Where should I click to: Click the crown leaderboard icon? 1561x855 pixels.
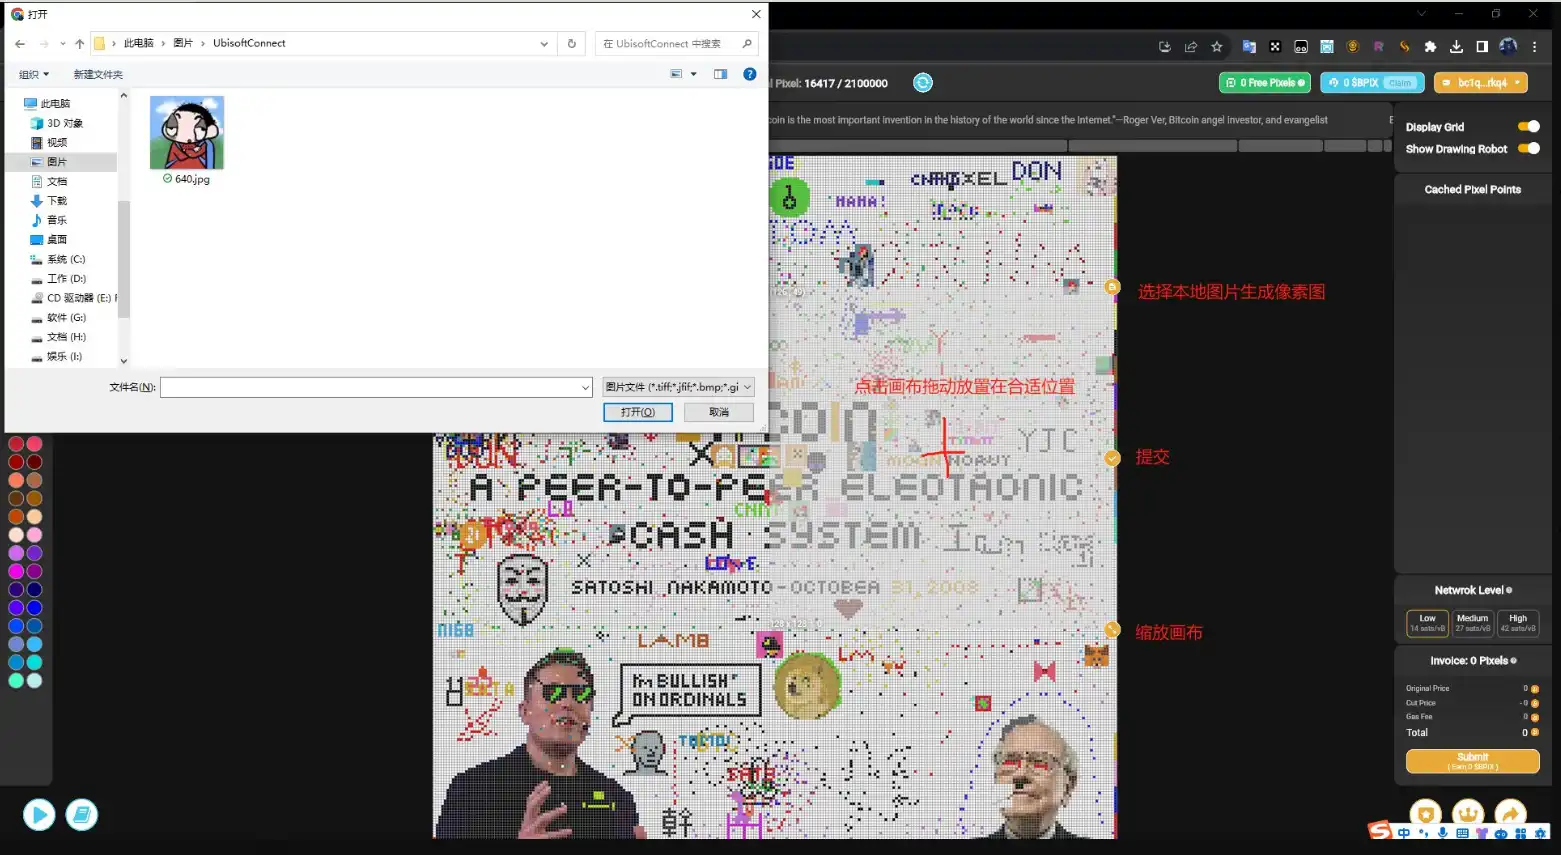1467,813
